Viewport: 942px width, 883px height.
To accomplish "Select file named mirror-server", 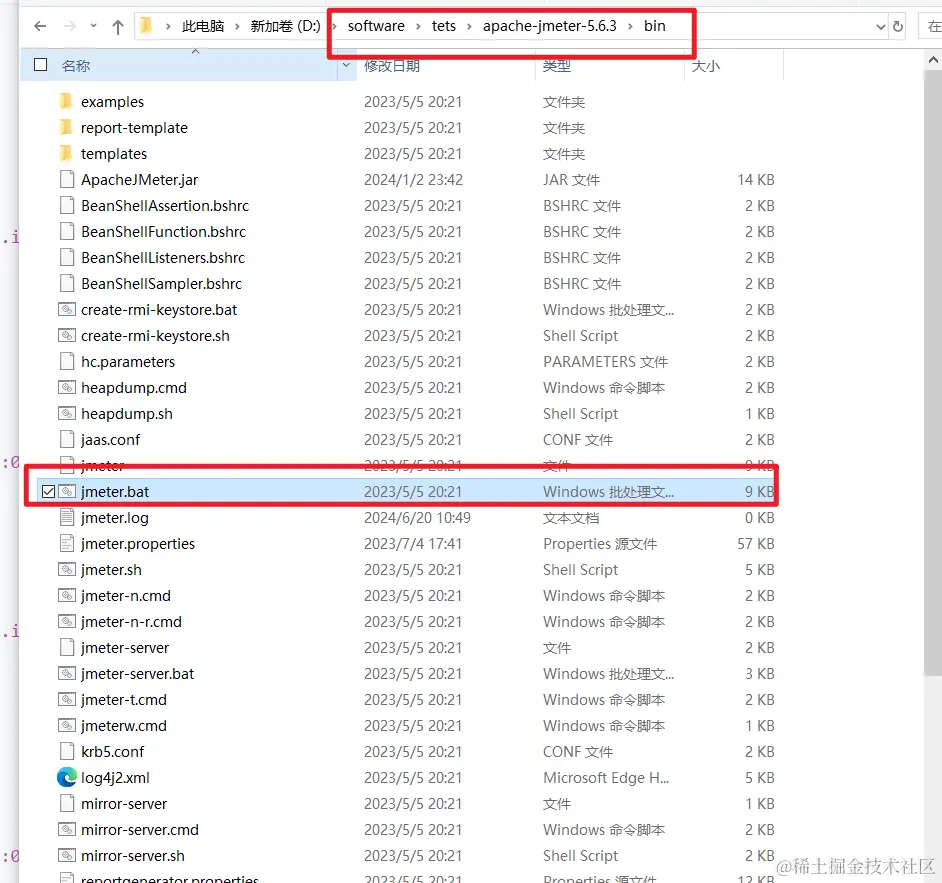I will [124, 804].
